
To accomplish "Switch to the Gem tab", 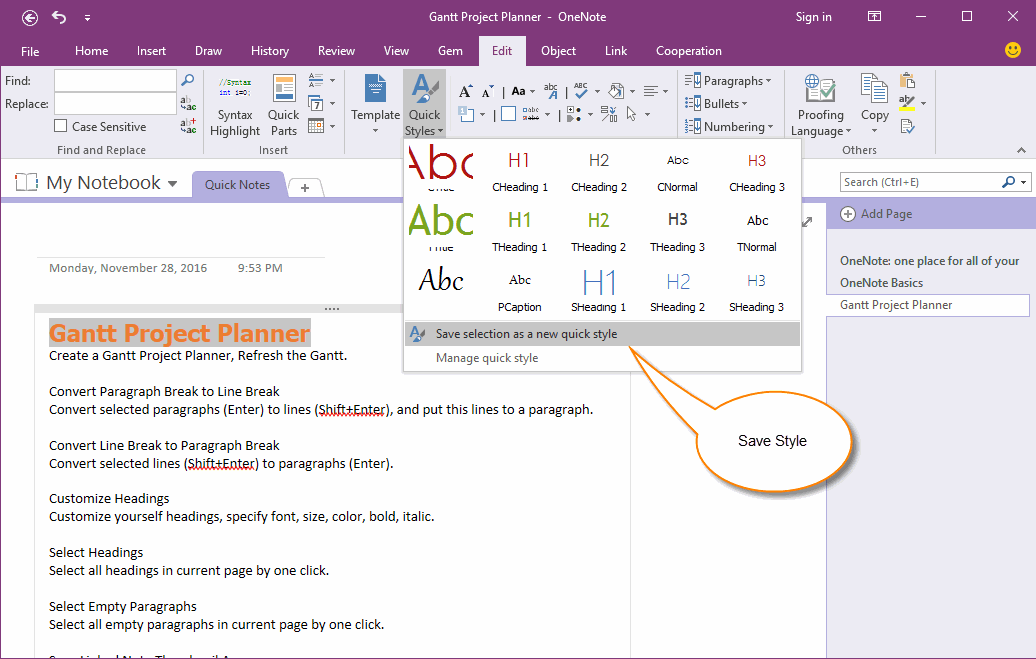I will [x=450, y=51].
